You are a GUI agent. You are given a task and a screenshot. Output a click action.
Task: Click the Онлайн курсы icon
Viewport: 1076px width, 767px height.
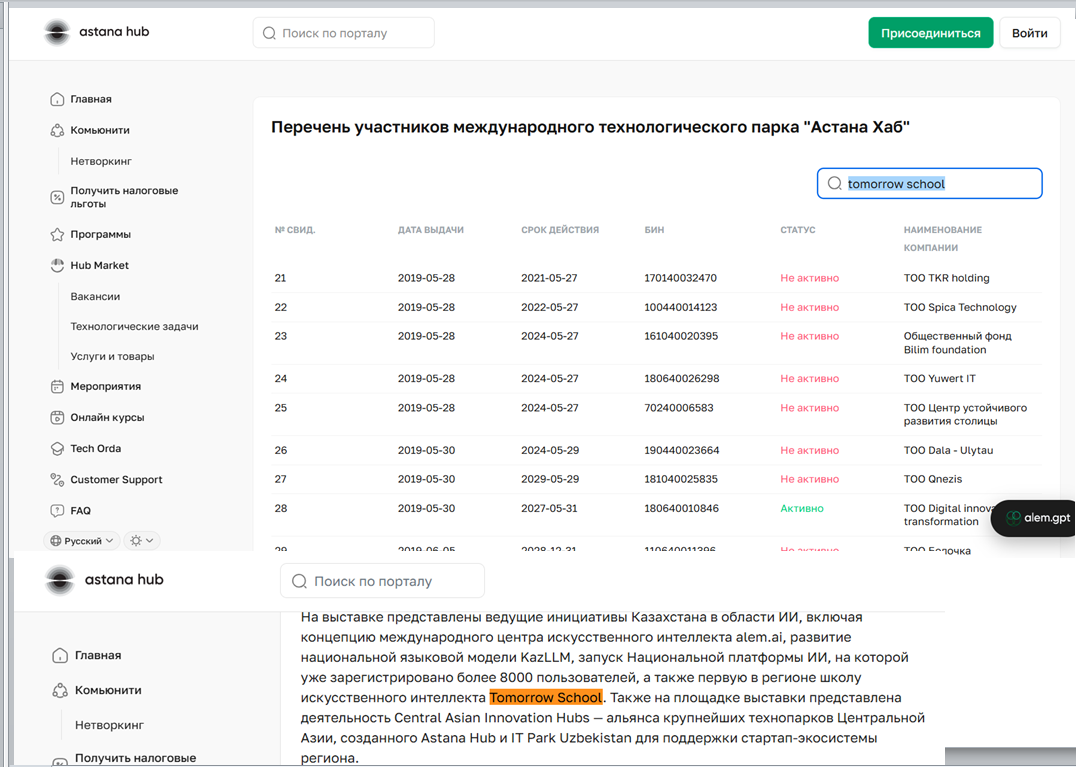click(x=57, y=417)
